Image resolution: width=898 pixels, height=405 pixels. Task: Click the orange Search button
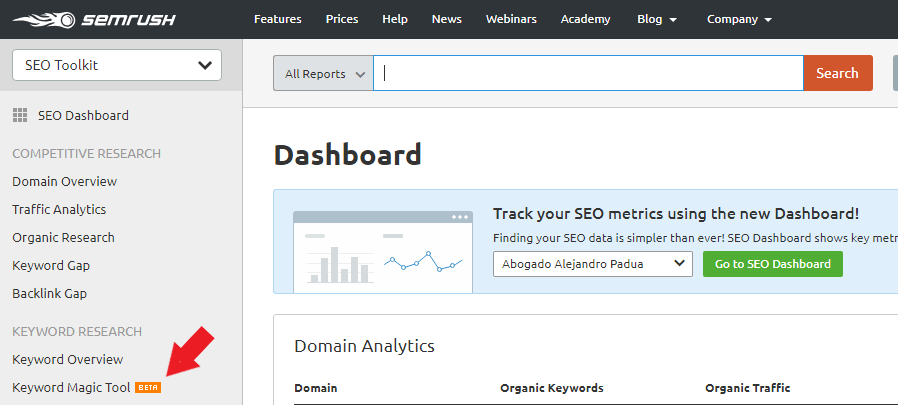[838, 73]
